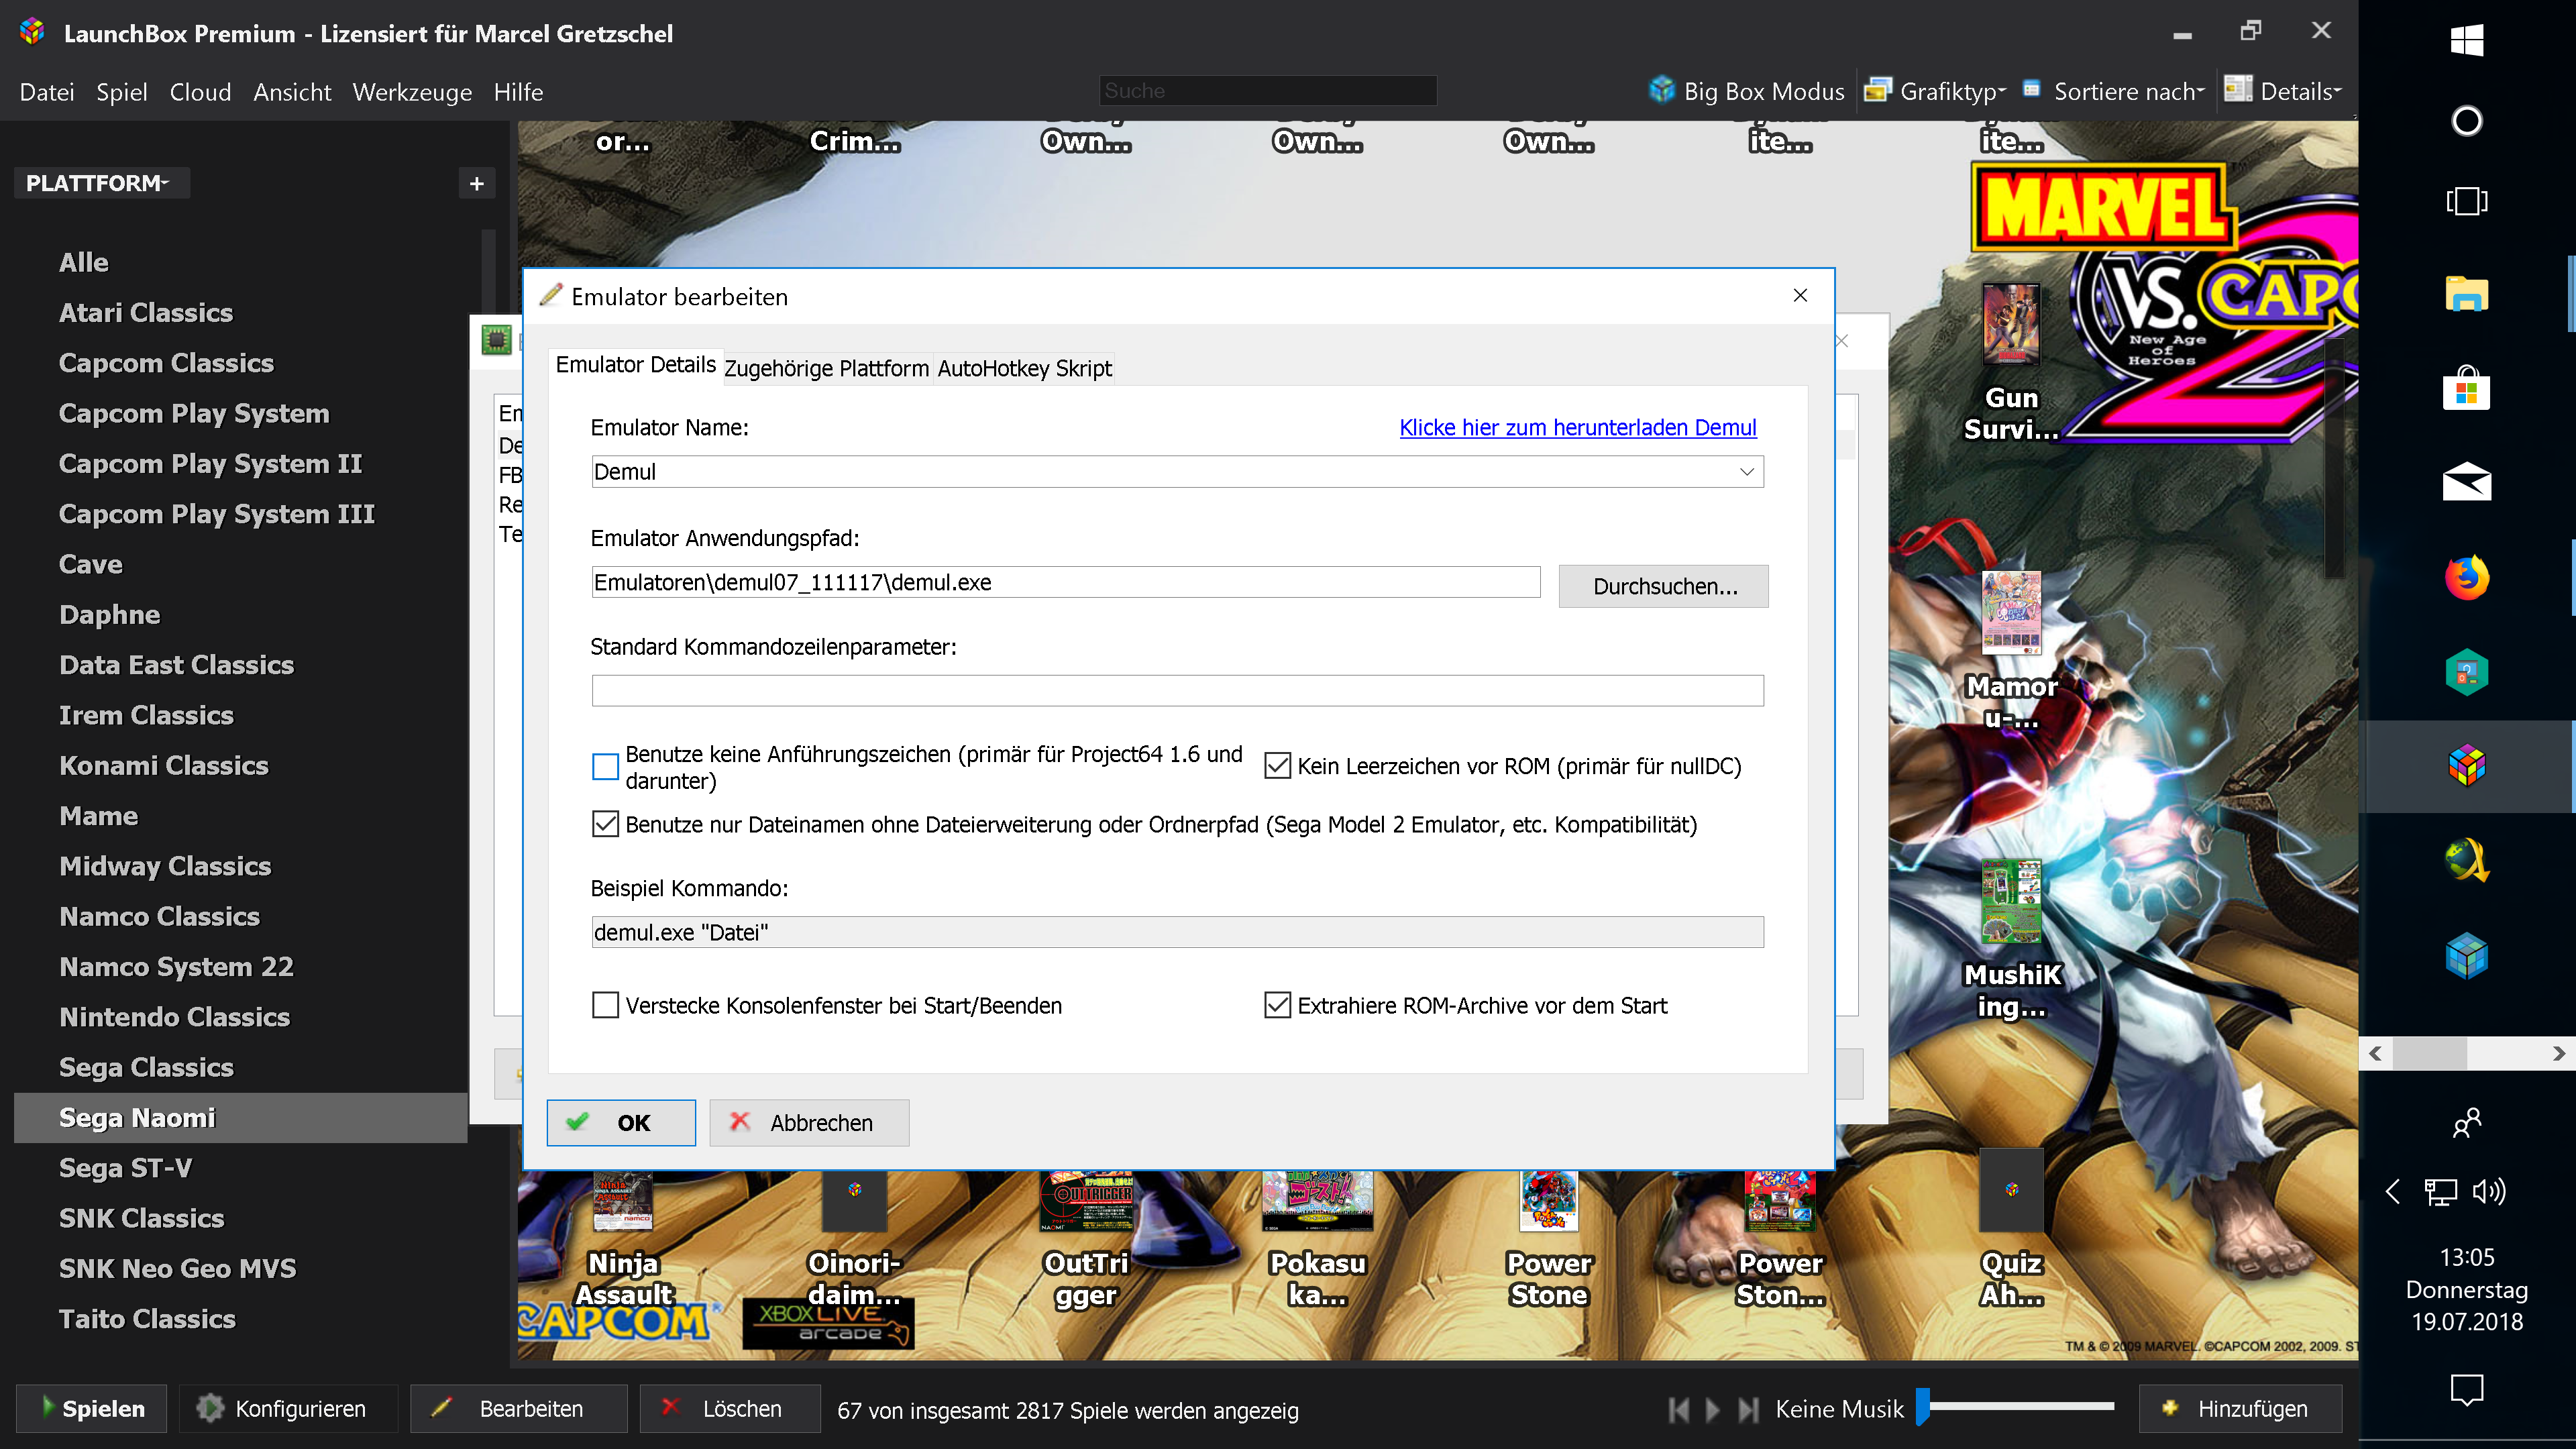Open the Details dropdown

tap(2283, 91)
